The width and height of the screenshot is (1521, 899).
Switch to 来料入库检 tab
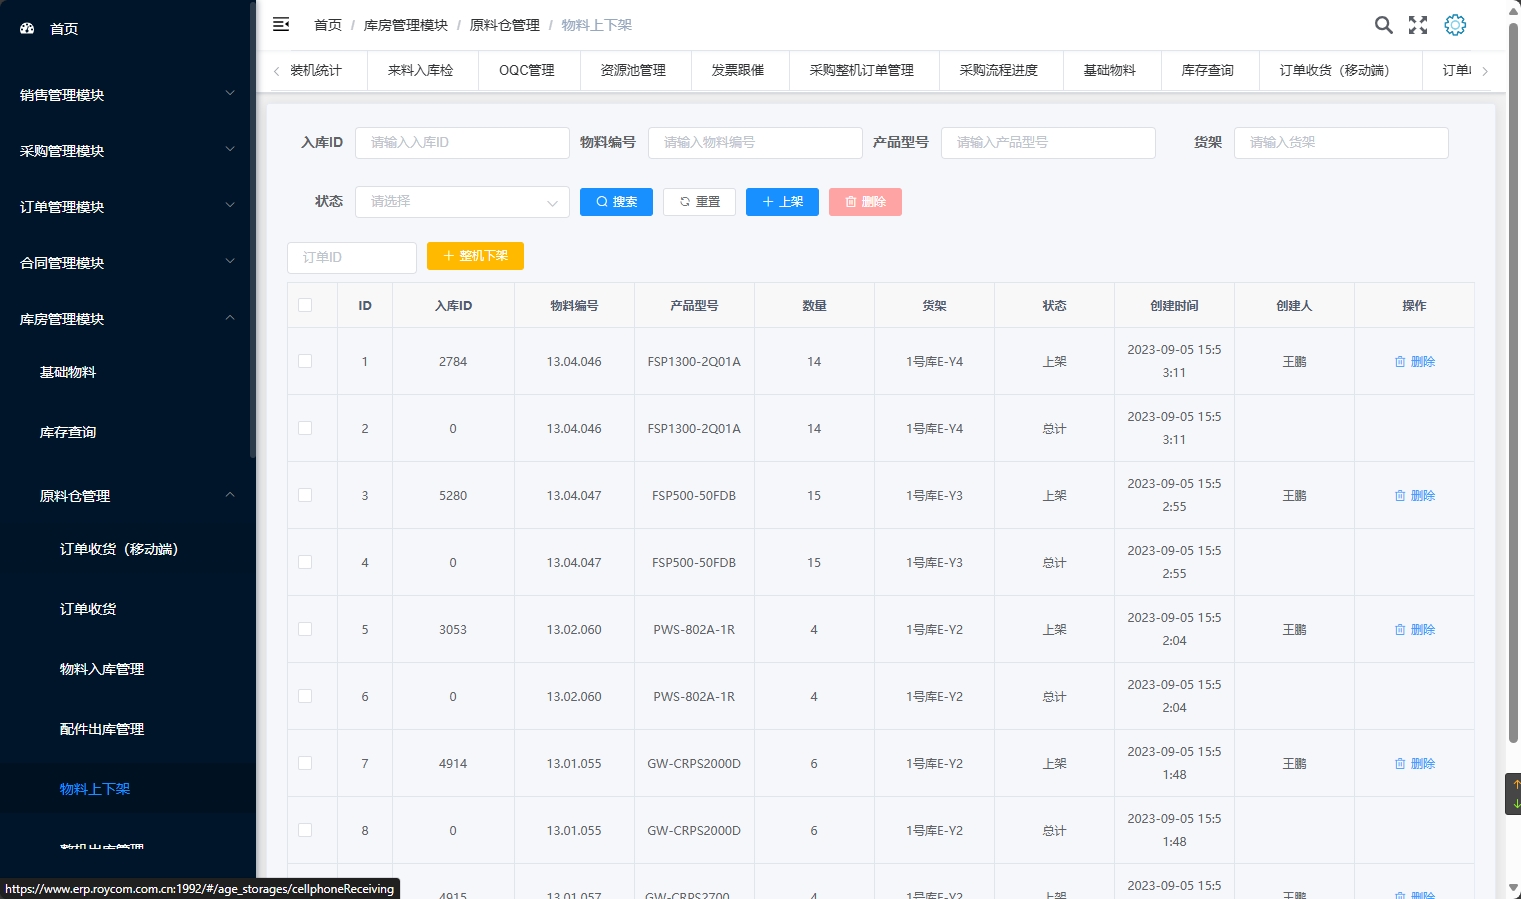pyautogui.click(x=420, y=70)
